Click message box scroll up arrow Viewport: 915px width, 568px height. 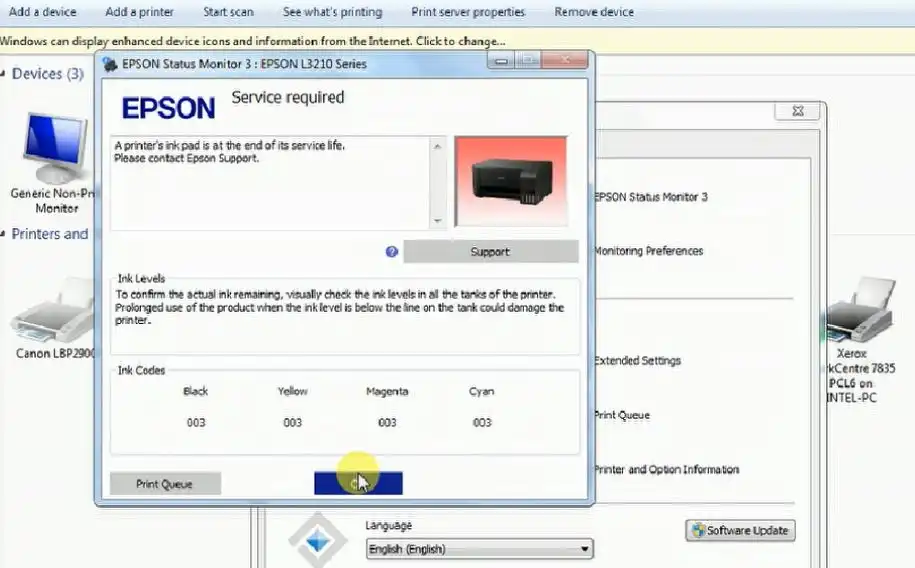(438, 147)
